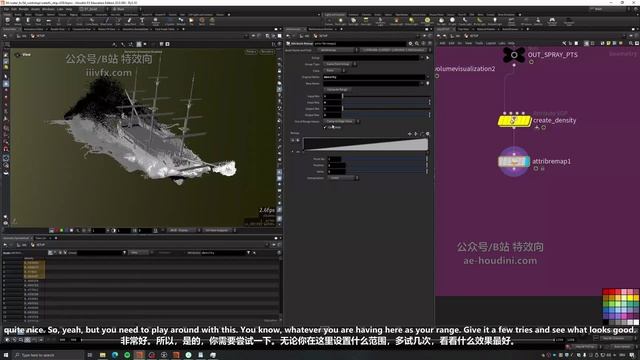The height and width of the screenshot is (360, 640).
Task: Select the Curve Bezier shelf tool
Action: pos(91,21)
